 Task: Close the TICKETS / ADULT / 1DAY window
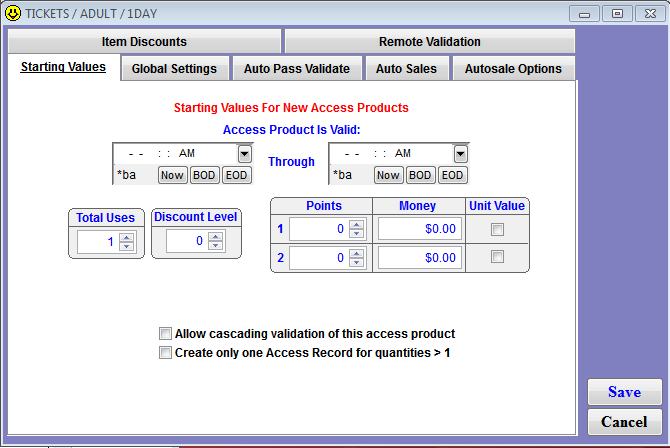click(x=650, y=14)
